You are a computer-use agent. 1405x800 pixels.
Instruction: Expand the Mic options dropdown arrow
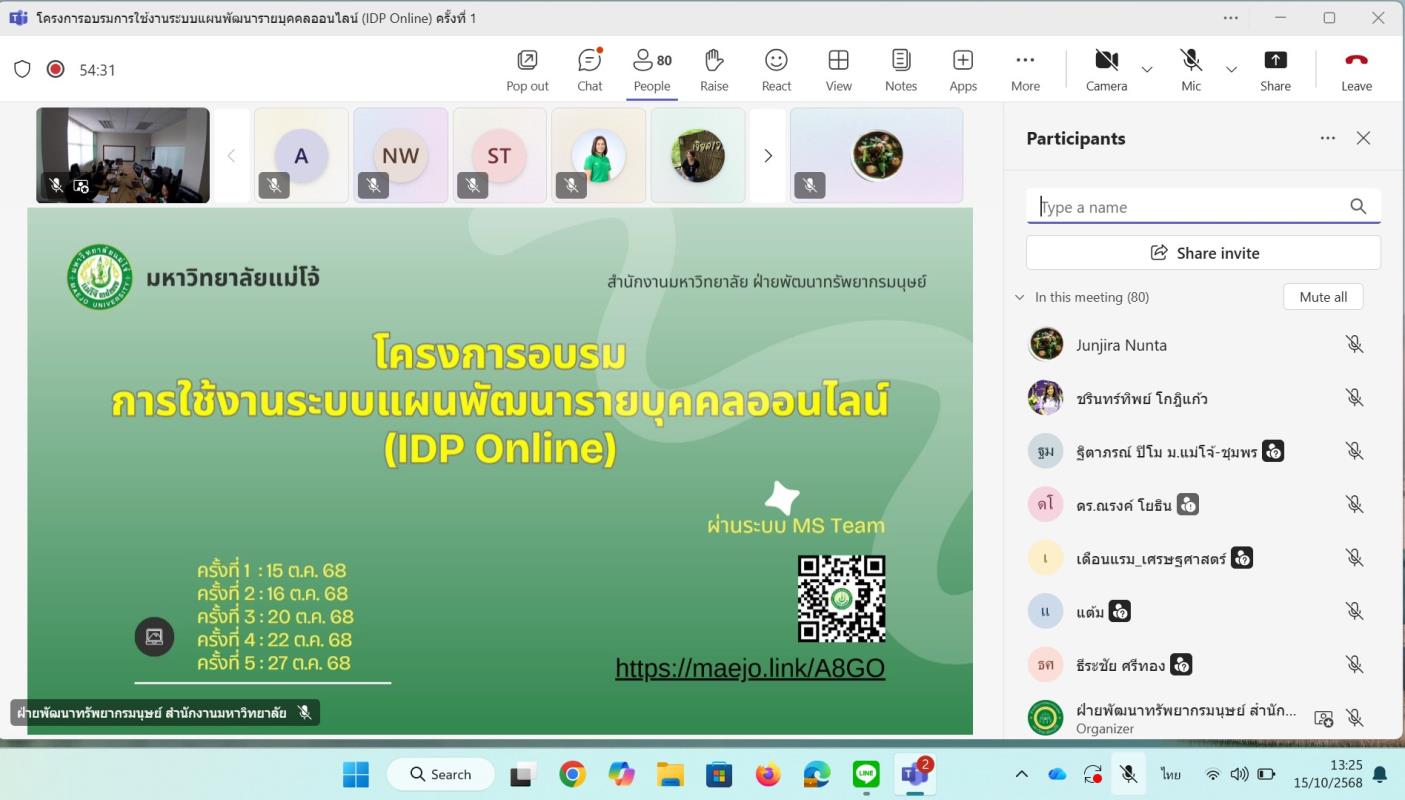point(1231,70)
